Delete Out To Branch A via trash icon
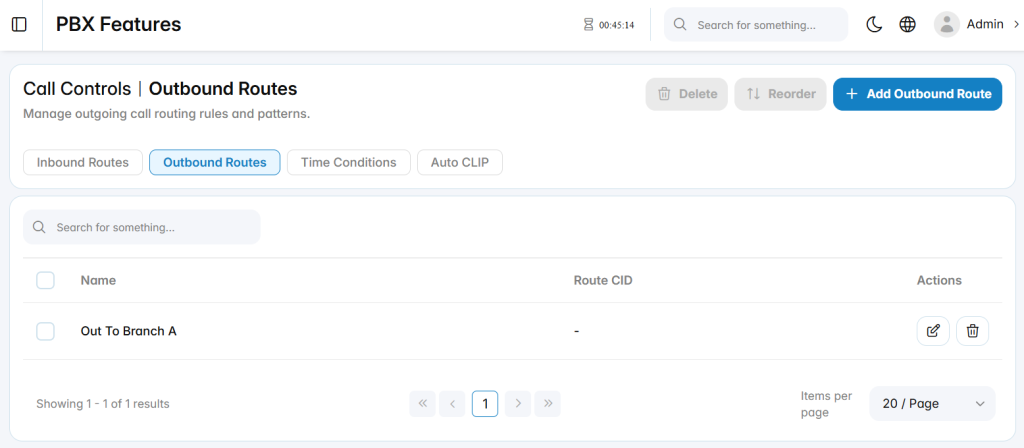Viewport: 1024px width, 448px height. click(x=972, y=331)
